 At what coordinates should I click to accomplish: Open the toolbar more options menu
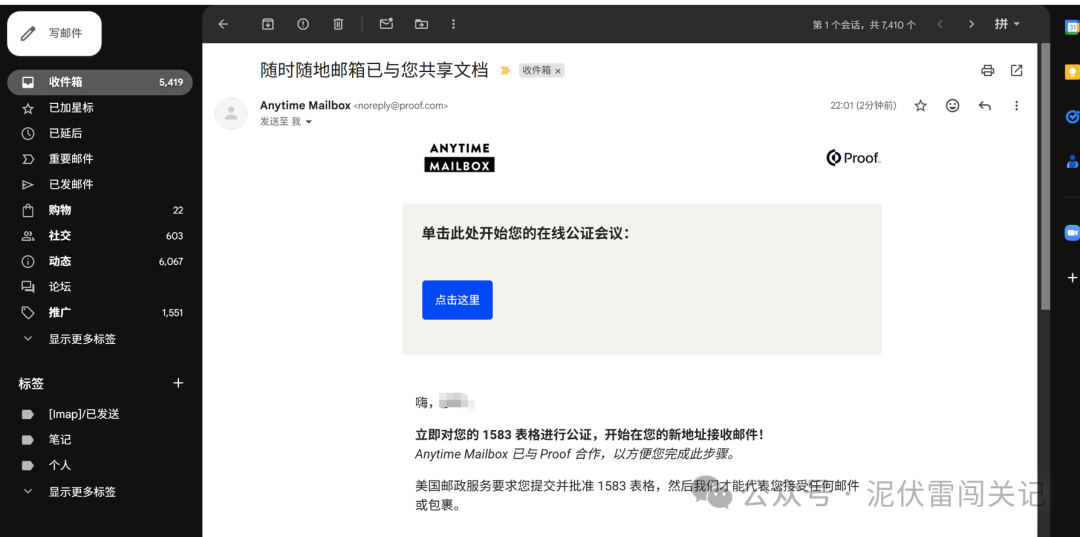coord(453,24)
